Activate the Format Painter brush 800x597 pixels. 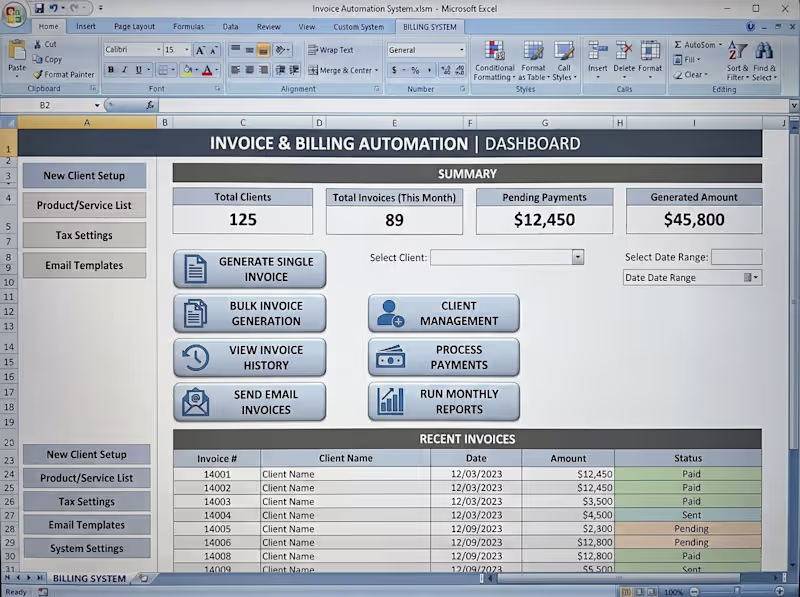click(38, 74)
